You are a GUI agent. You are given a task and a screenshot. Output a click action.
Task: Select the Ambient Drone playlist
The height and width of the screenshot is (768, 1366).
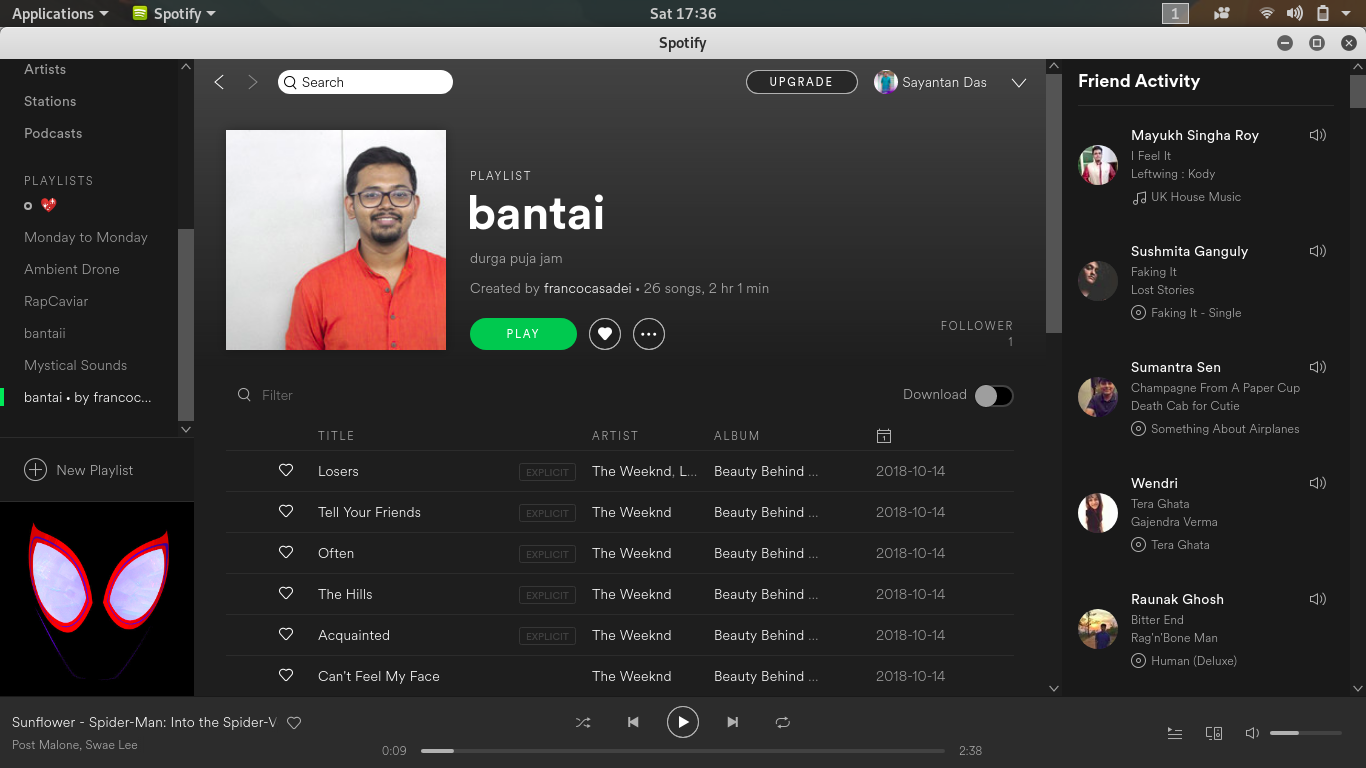pos(72,269)
